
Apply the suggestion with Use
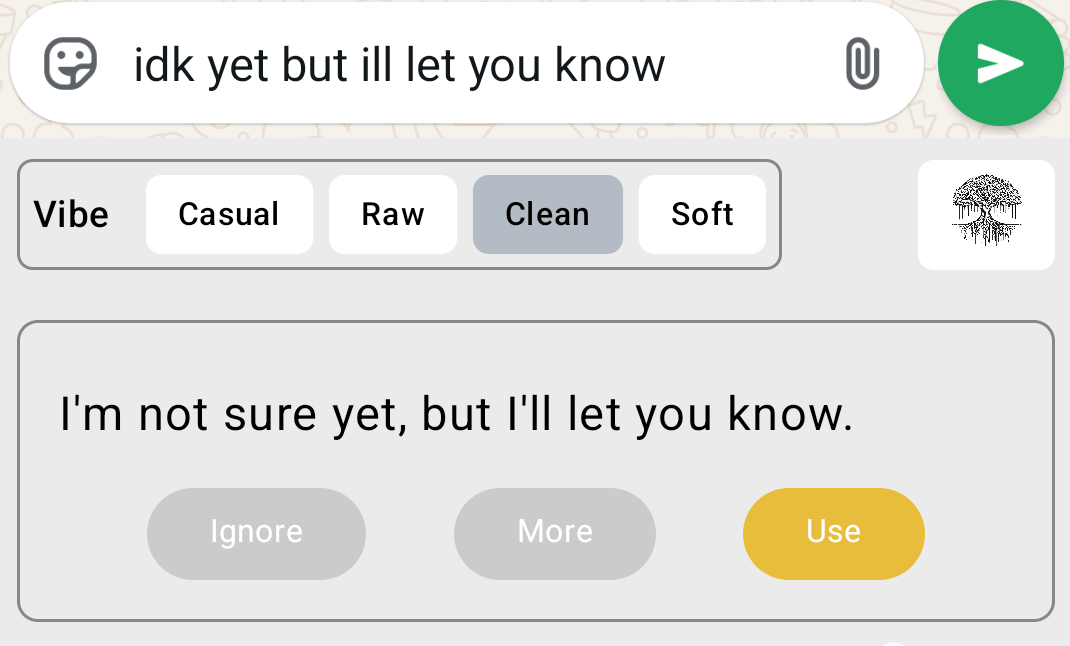833,533
